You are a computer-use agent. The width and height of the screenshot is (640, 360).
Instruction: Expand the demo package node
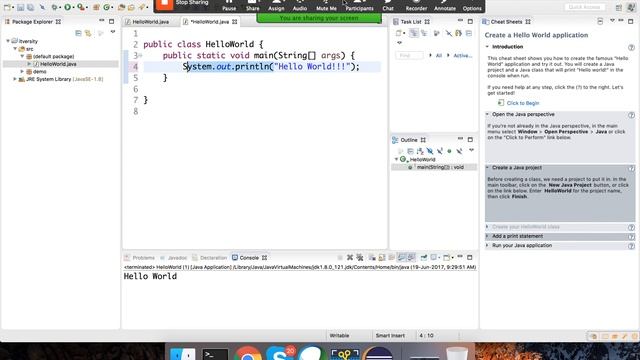pyautogui.click(x=22, y=71)
